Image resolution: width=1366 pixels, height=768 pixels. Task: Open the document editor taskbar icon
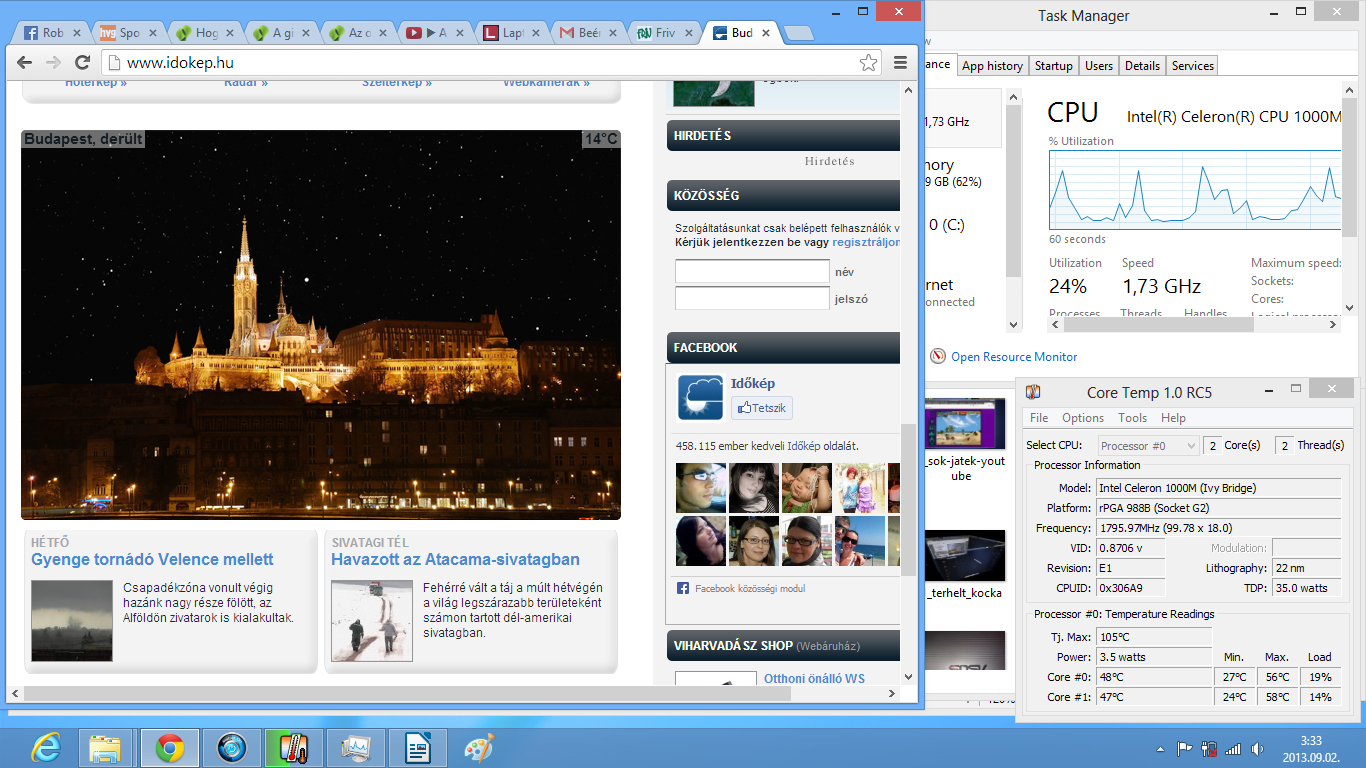coord(418,748)
